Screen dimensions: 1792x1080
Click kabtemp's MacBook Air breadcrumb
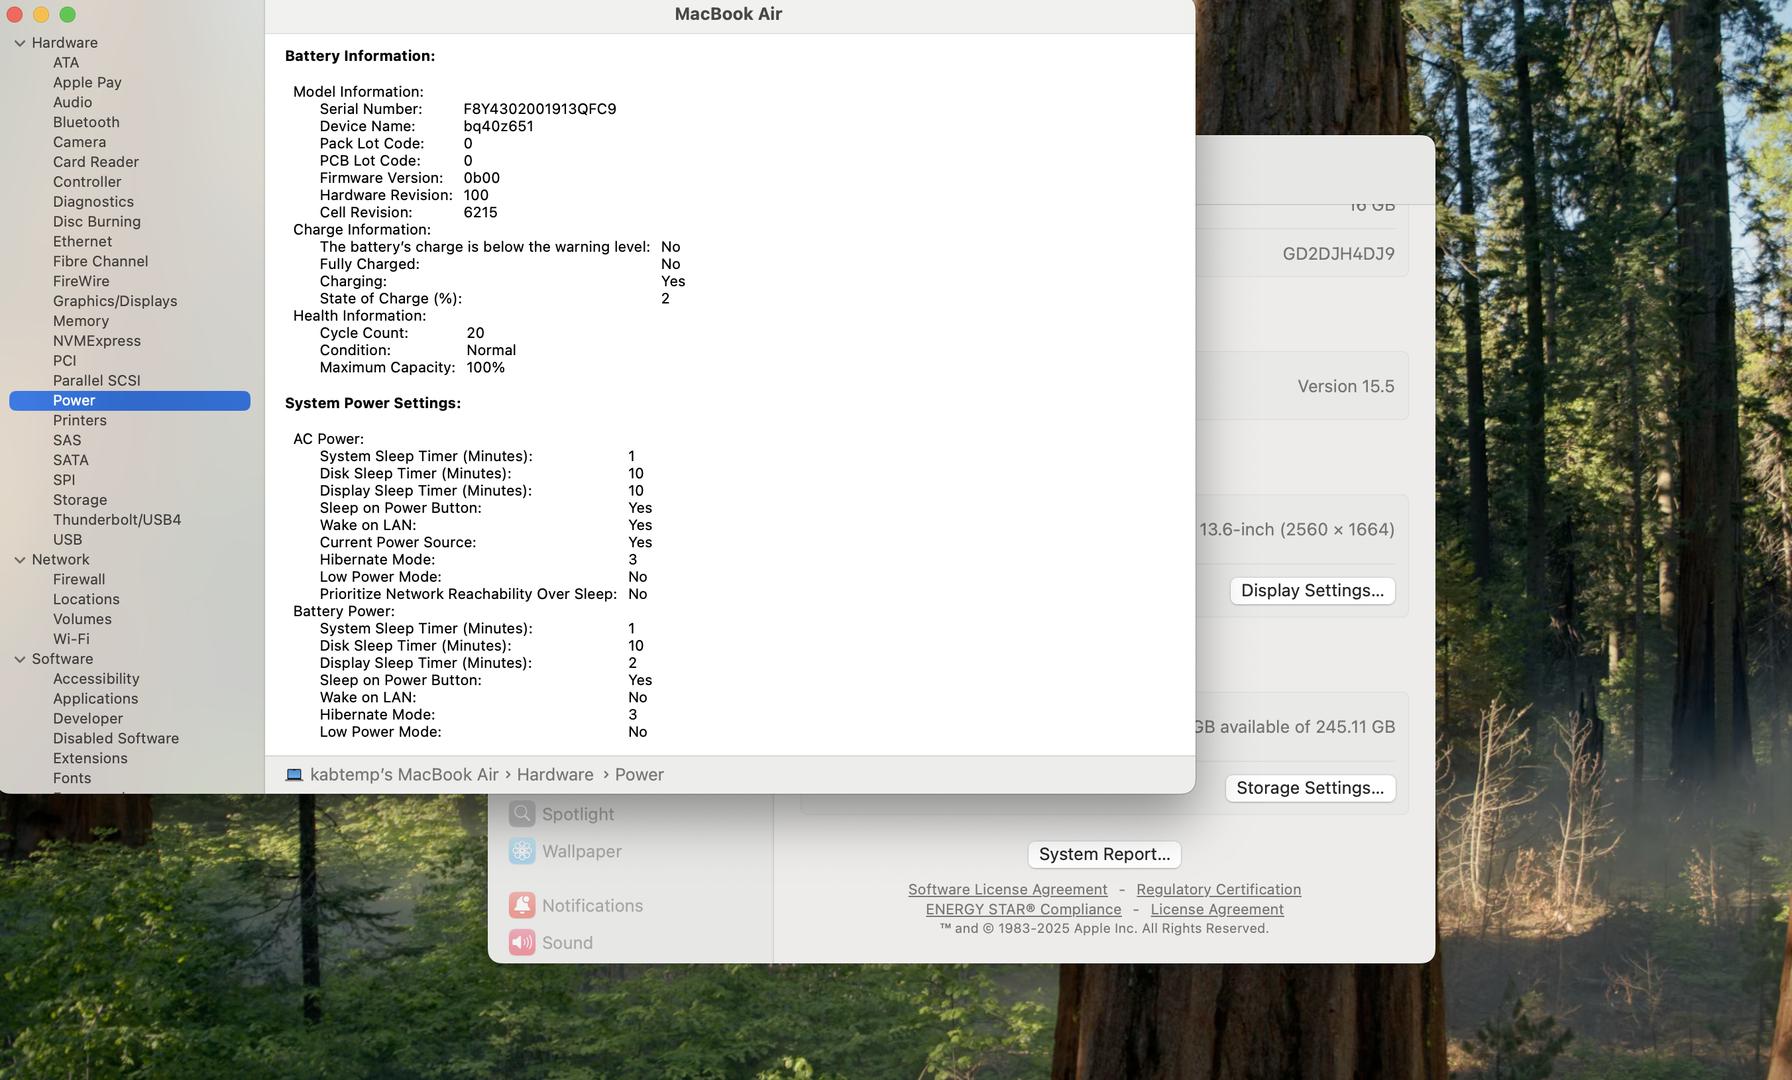click(404, 775)
